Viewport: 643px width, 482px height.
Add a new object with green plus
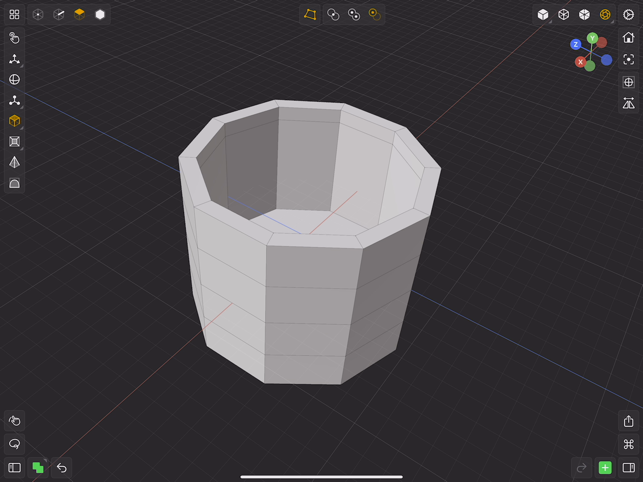(x=605, y=468)
